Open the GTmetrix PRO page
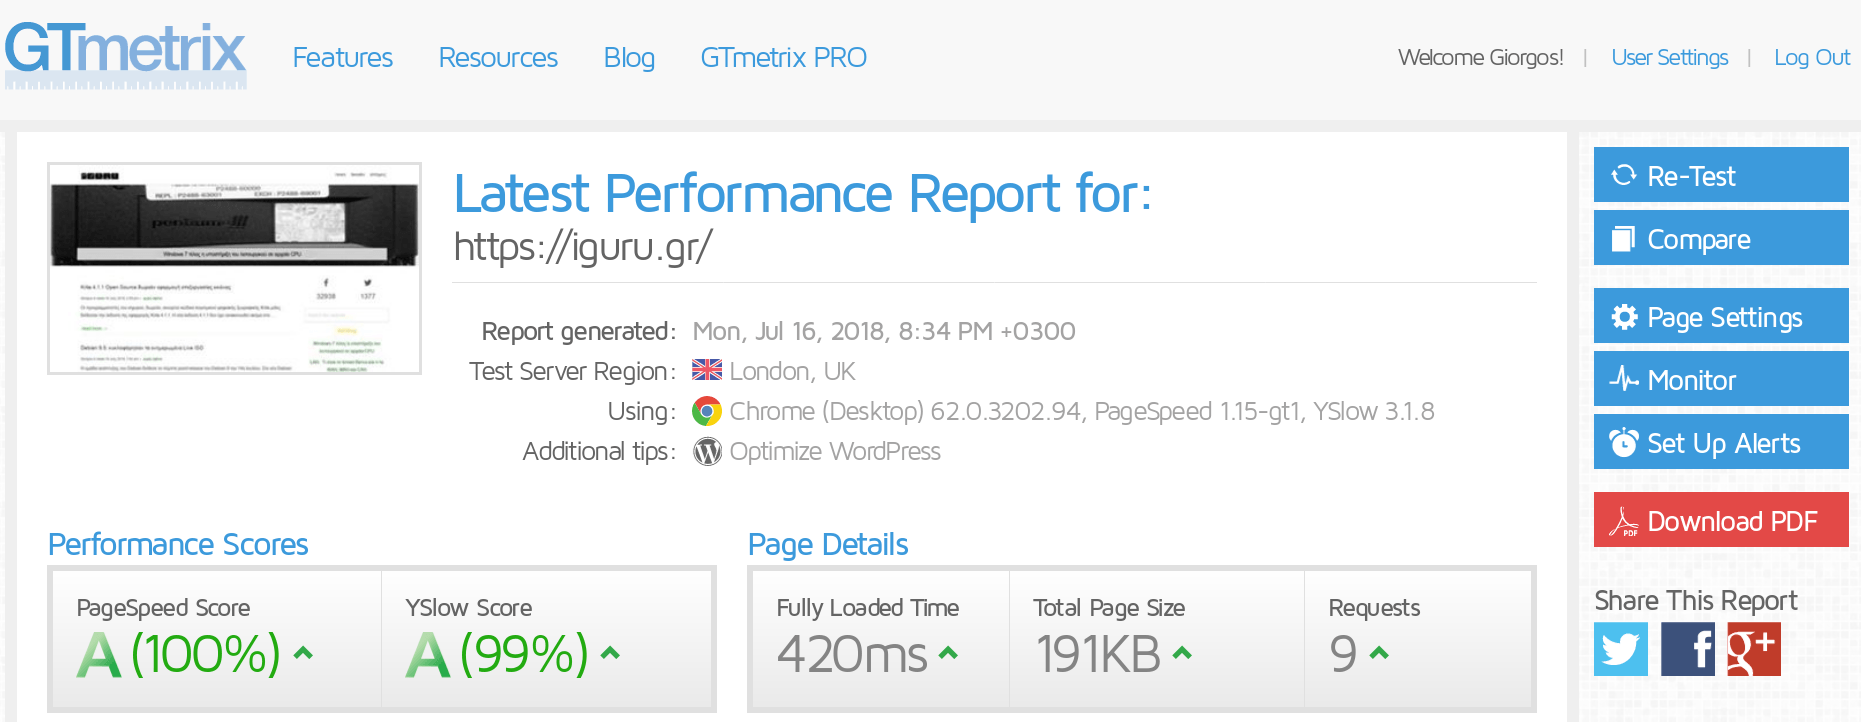The image size is (1861, 722). [783, 58]
